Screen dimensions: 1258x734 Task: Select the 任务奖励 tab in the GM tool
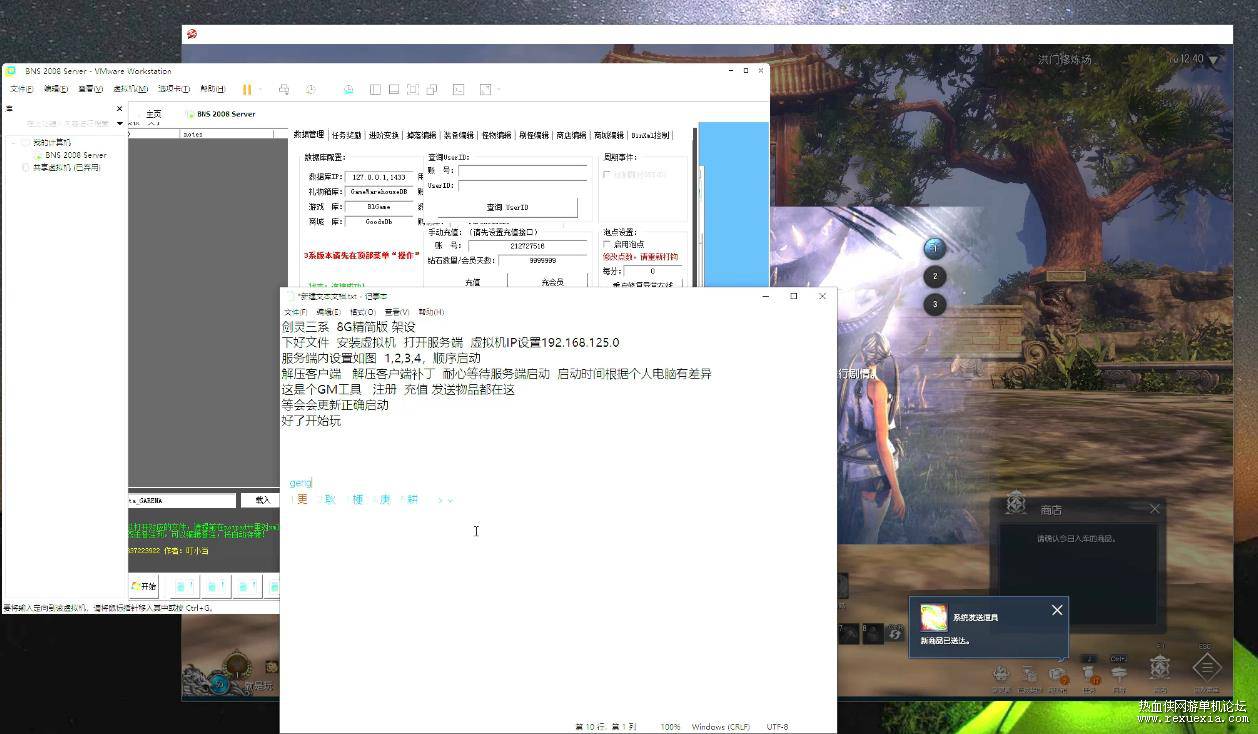click(346, 134)
